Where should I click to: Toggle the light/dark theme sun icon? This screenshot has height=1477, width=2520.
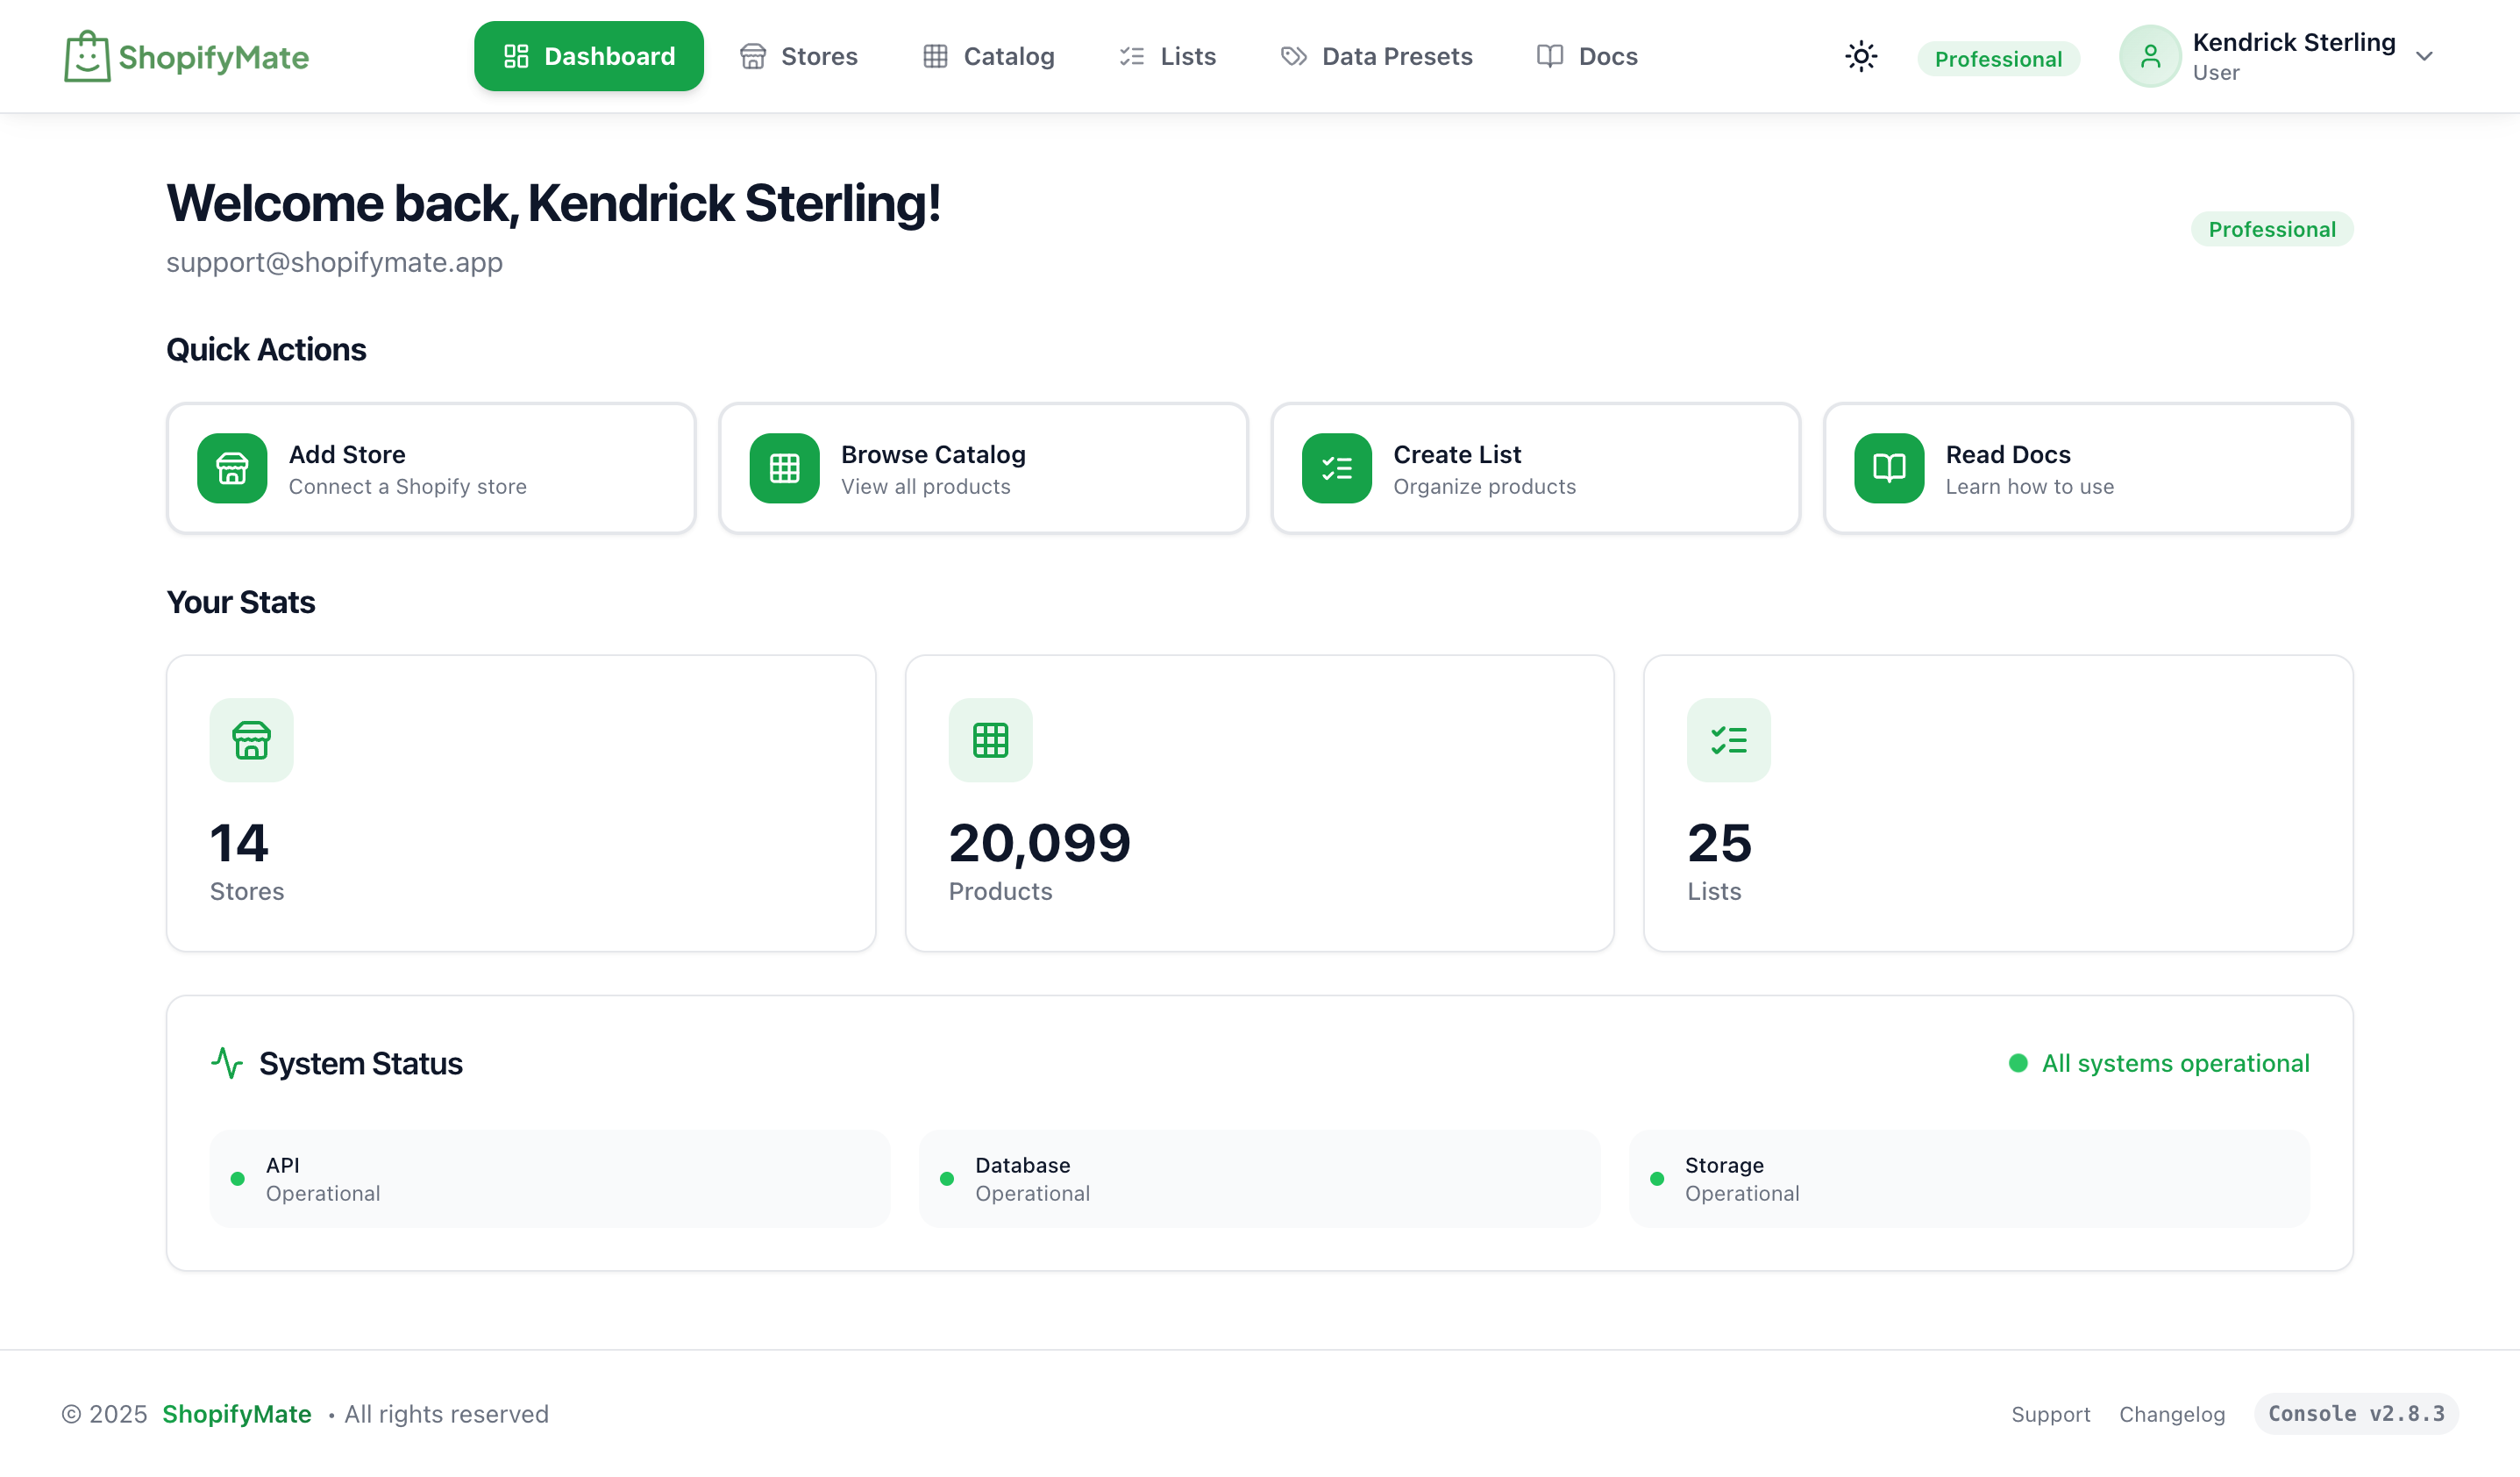[x=1860, y=56]
